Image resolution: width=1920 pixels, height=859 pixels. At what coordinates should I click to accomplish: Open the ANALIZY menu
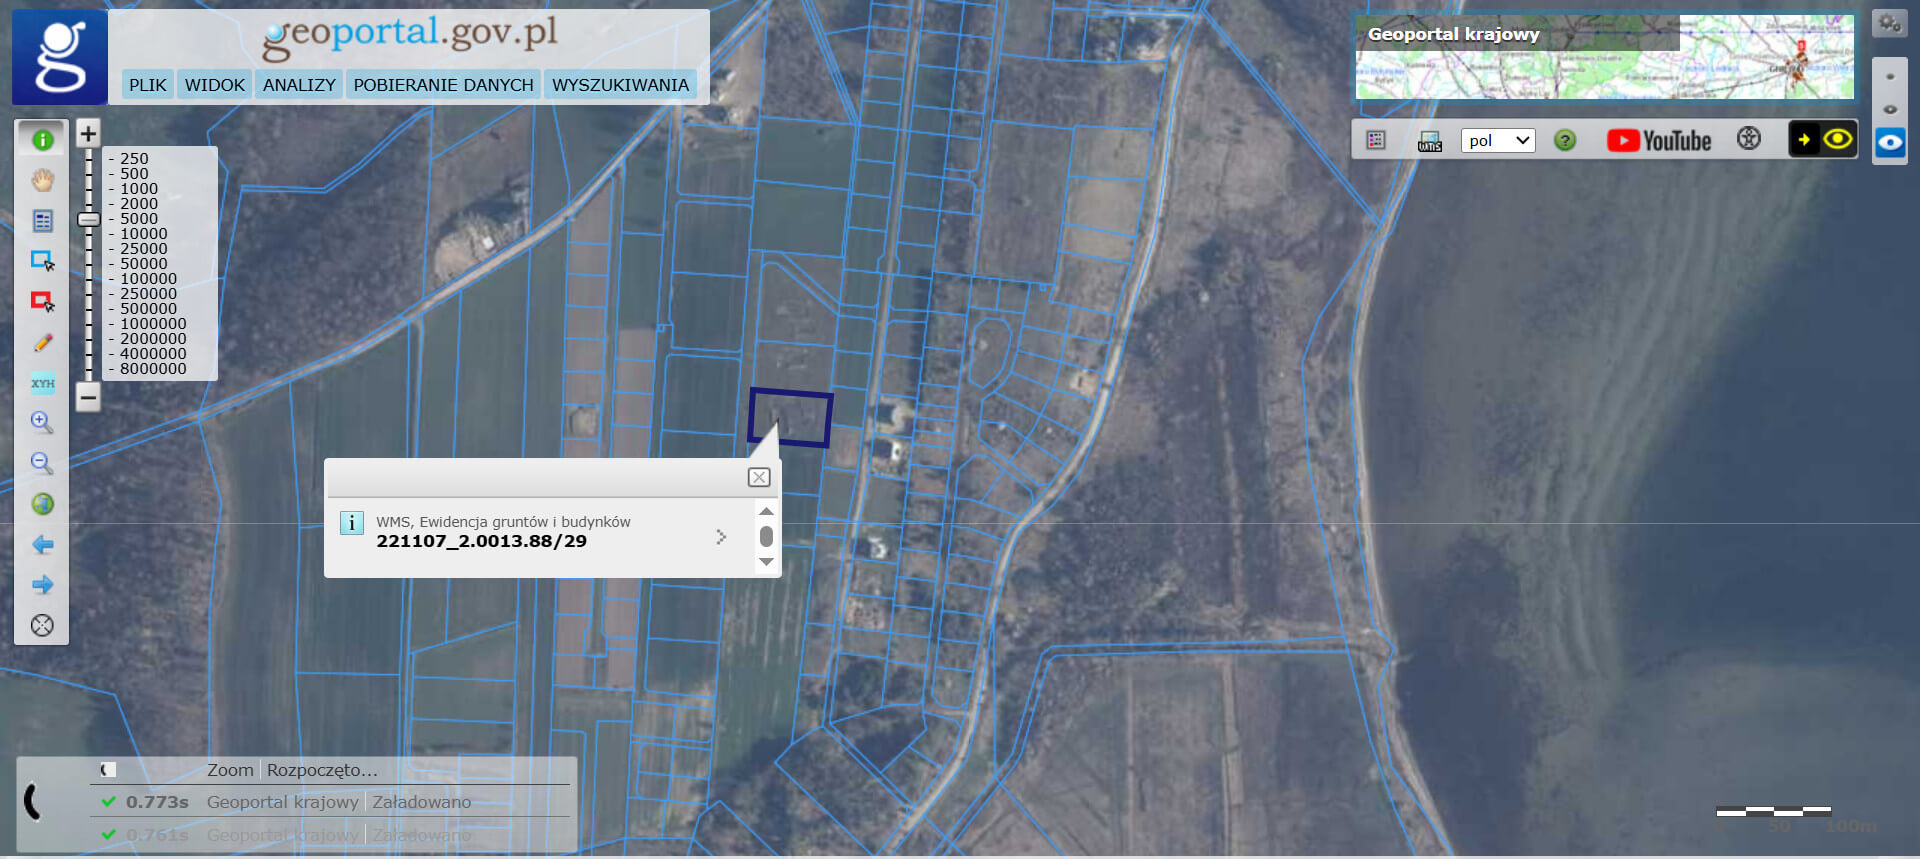pyautogui.click(x=299, y=85)
